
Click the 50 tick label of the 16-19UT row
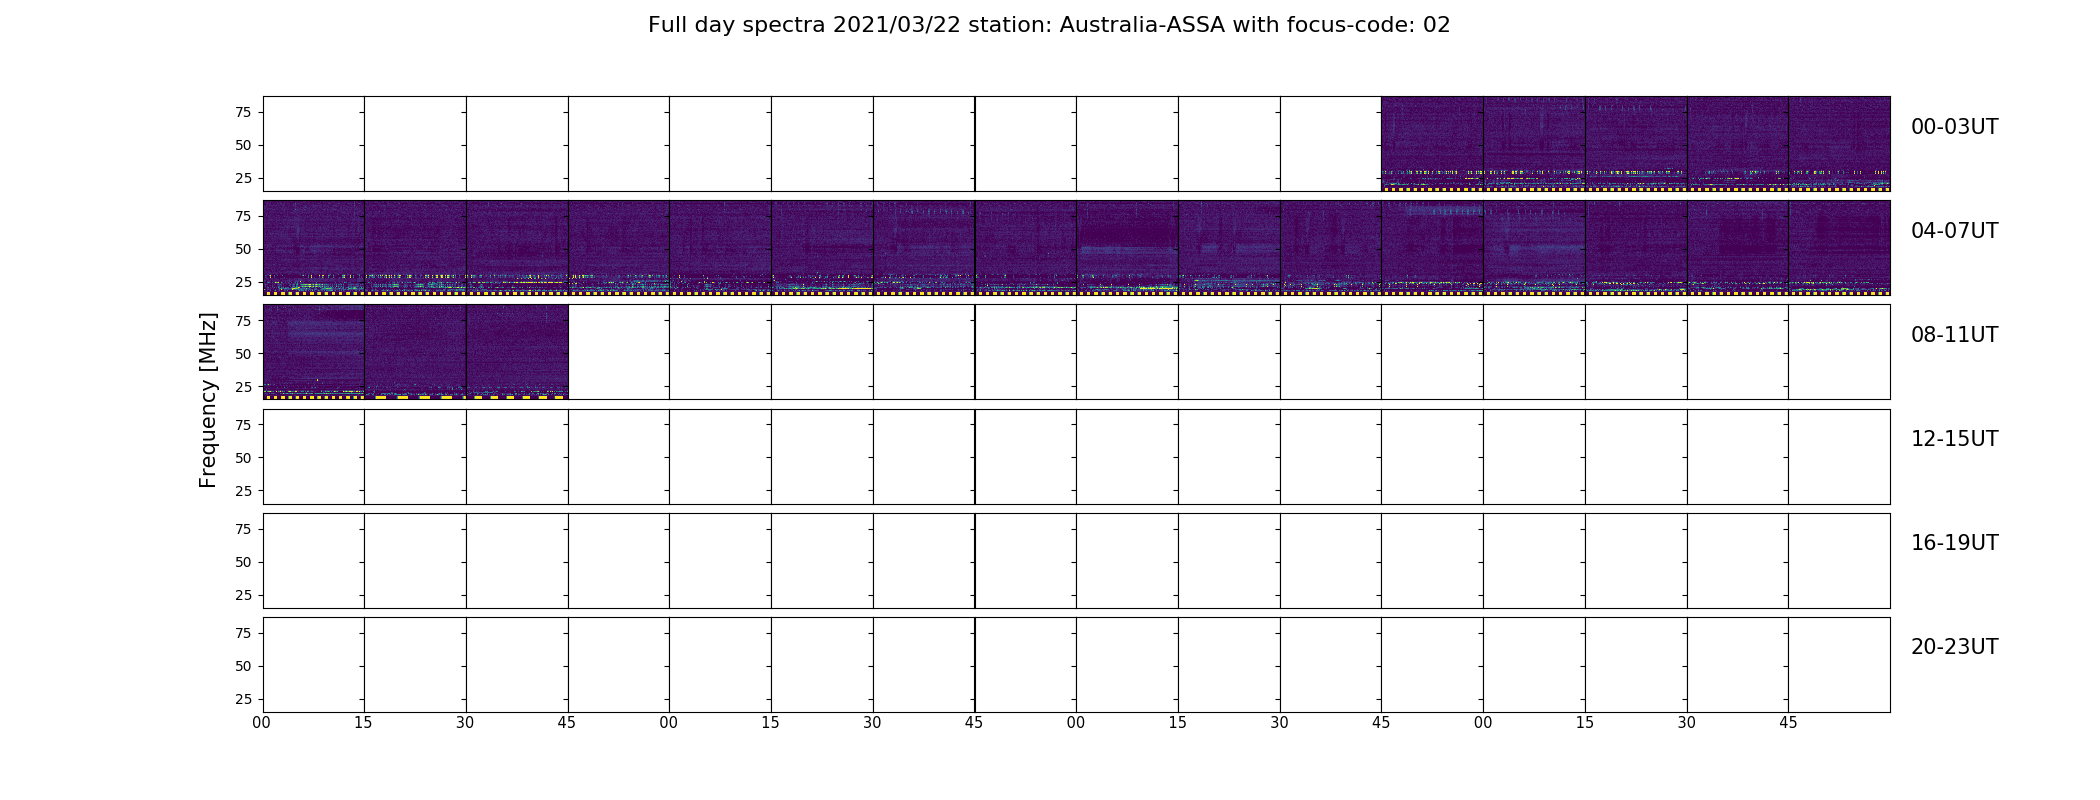[x=243, y=562]
